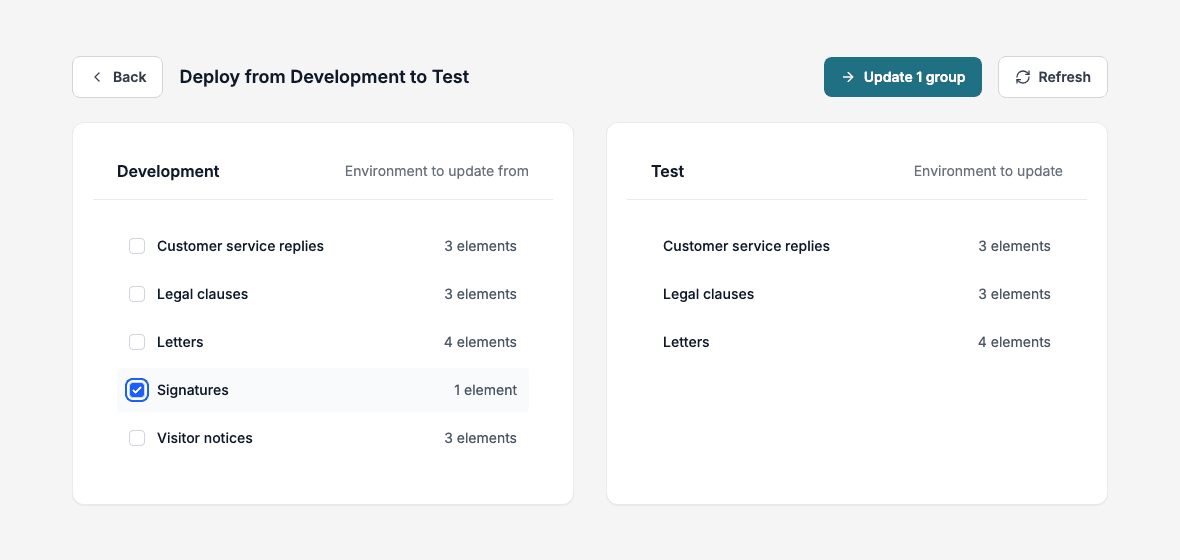This screenshot has width=1180, height=560.
Task: Select the Letters group checkbox
Action: (137, 342)
